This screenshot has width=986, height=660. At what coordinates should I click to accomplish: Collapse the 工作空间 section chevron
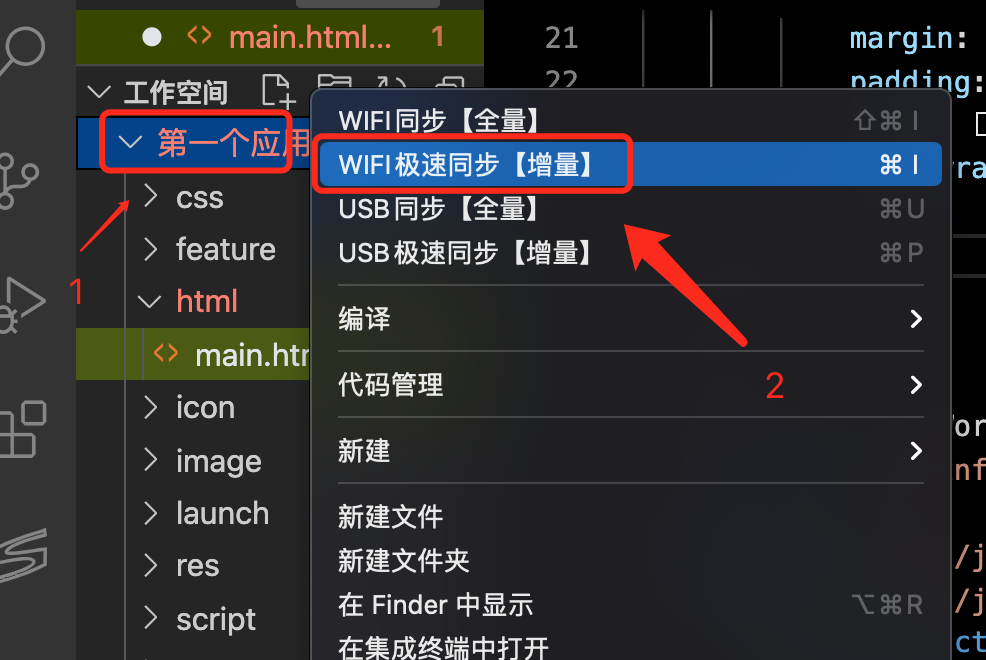tap(99, 92)
